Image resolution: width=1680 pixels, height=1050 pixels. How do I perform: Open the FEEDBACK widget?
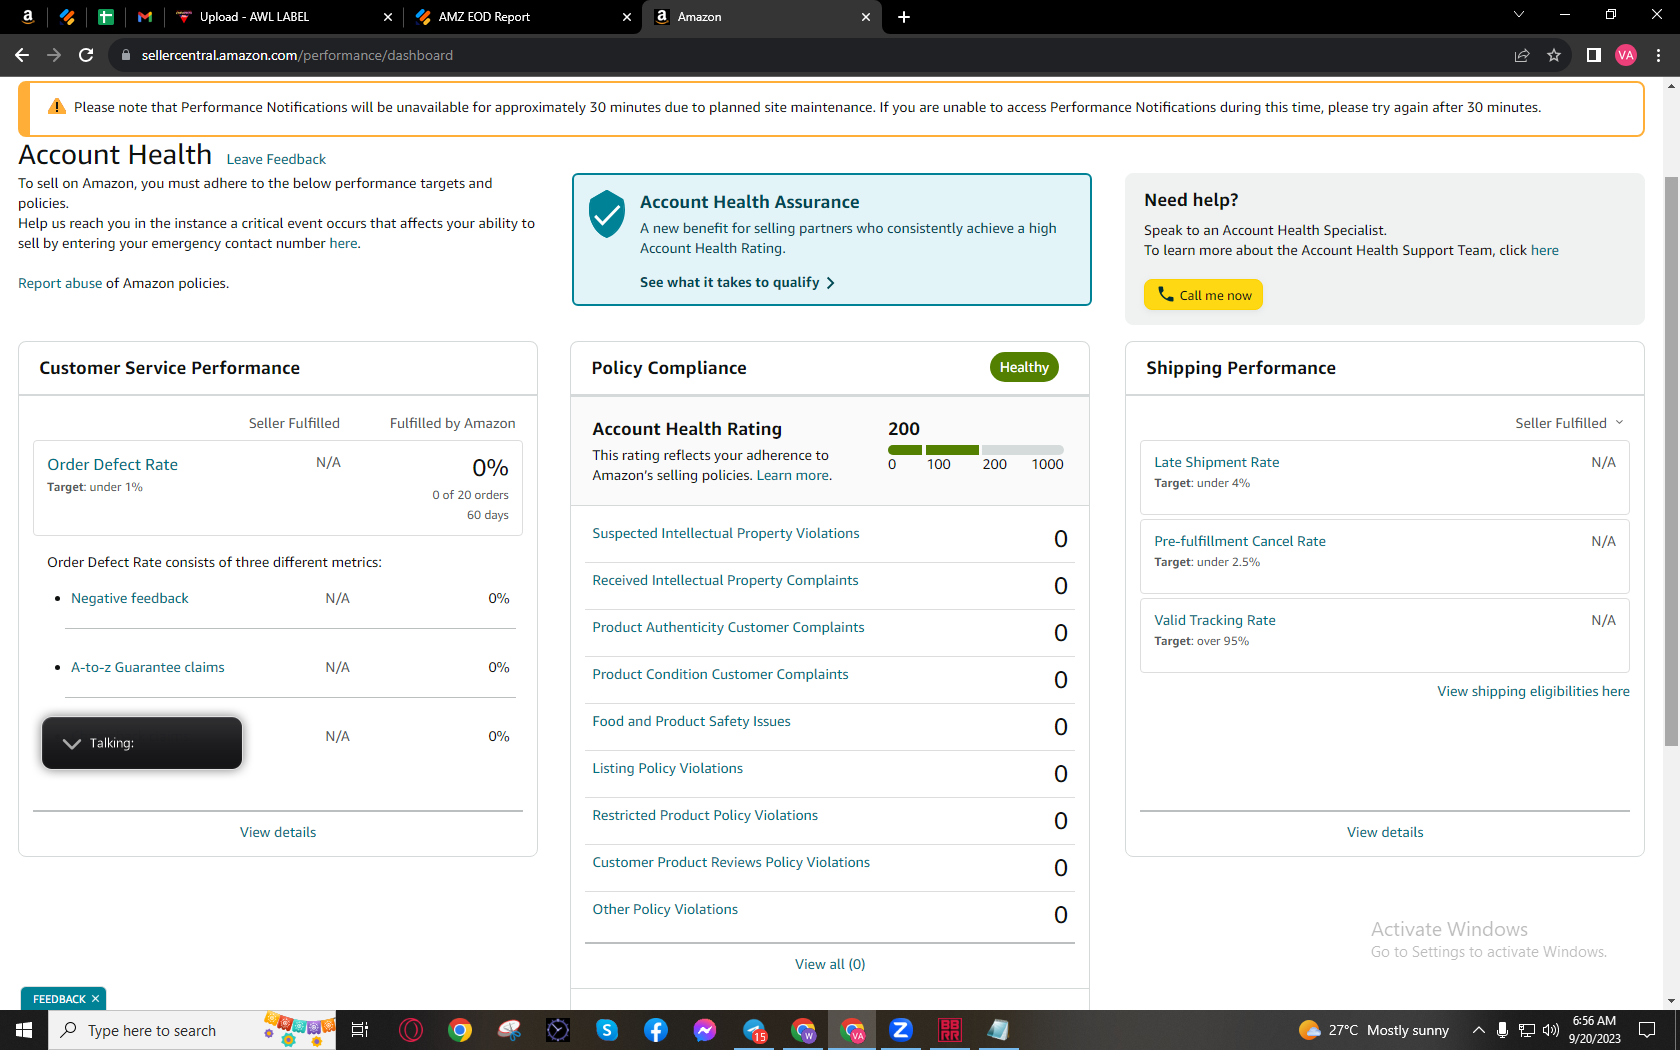59,999
